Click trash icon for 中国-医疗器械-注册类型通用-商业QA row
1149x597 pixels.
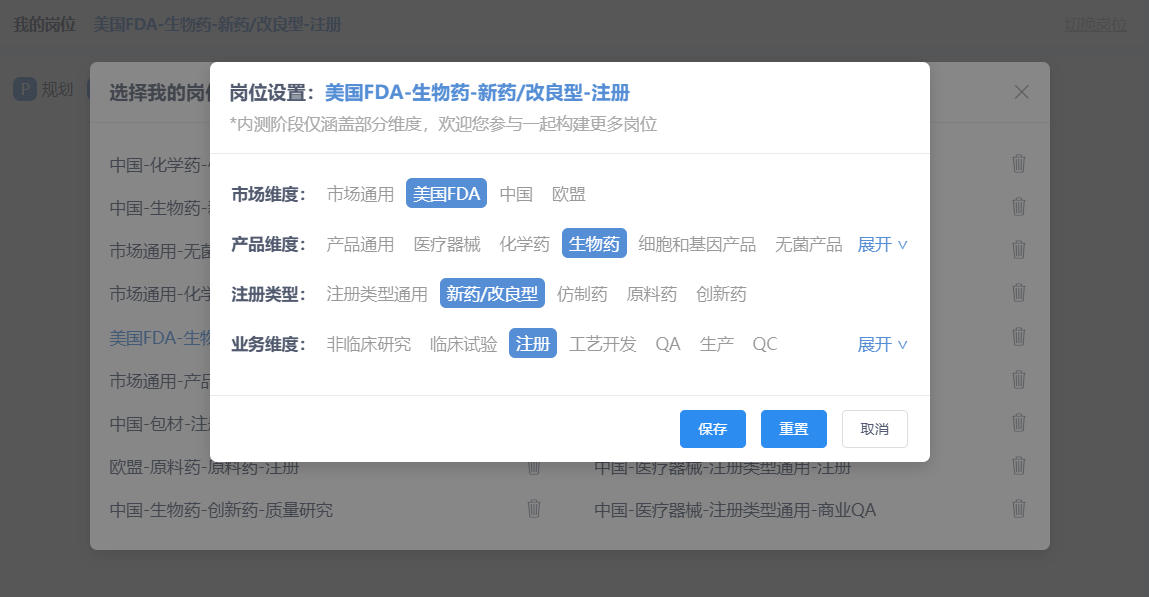click(1018, 509)
